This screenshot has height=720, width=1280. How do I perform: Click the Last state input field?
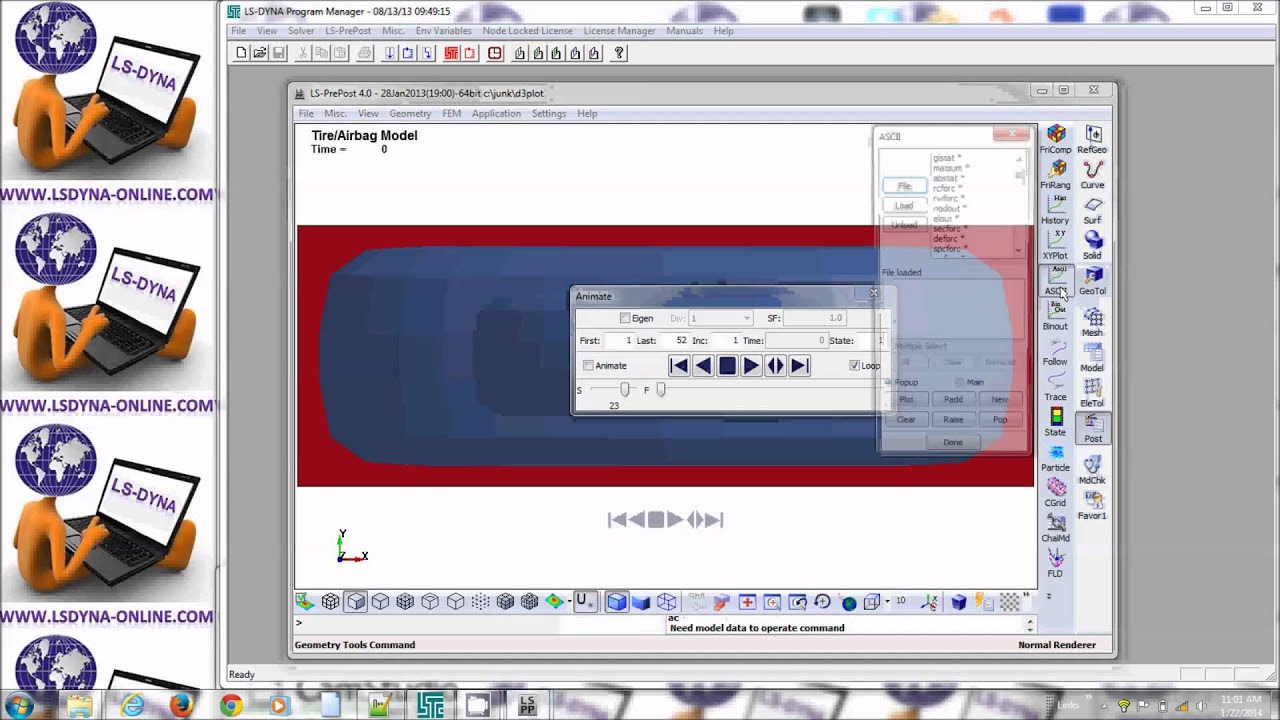[x=674, y=341]
